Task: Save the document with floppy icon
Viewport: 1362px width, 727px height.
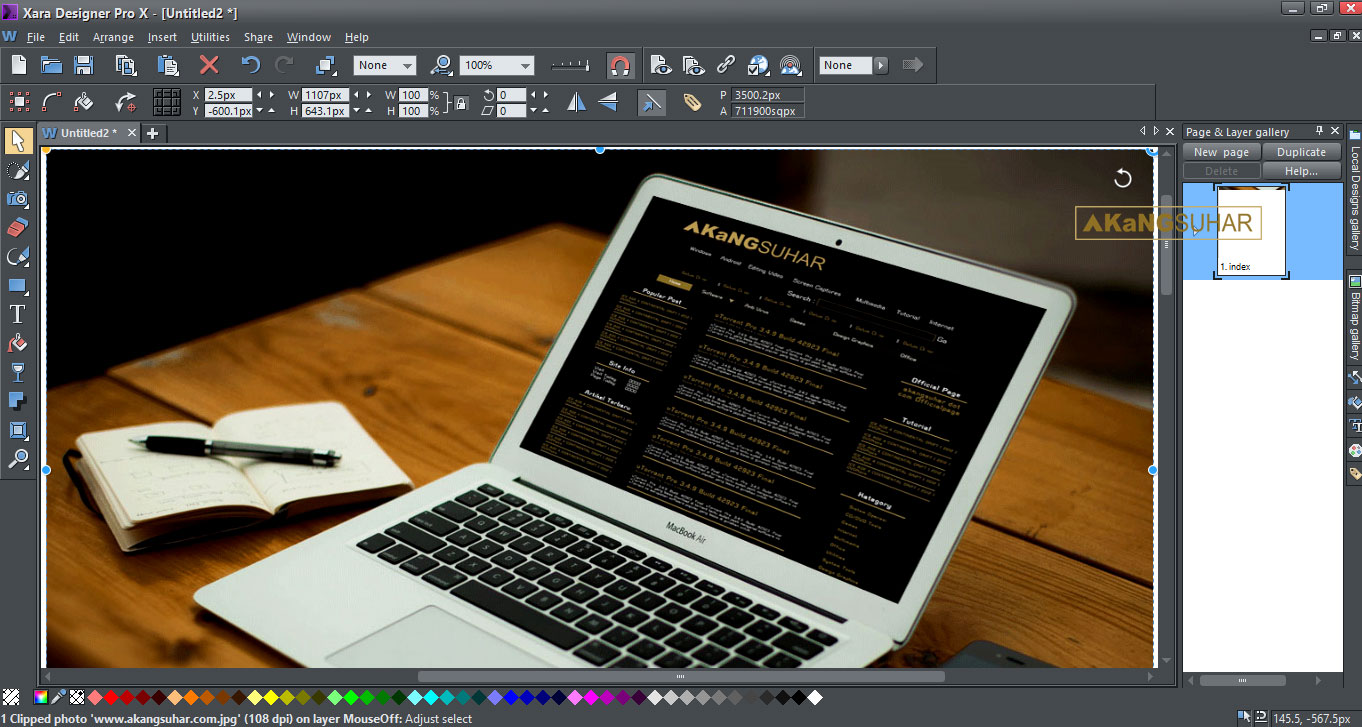Action: coord(84,65)
